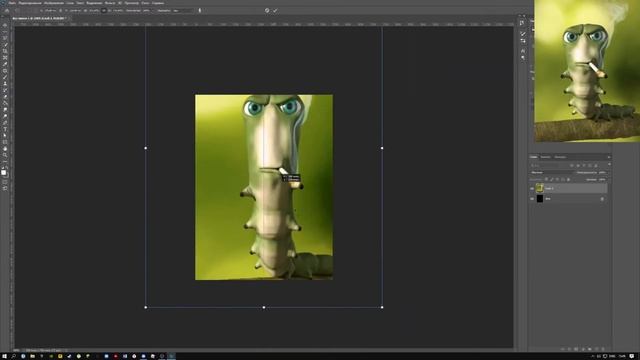Viewport: 640px width, 360px height.
Task: Select the Eraser tool
Action: coord(5,97)
